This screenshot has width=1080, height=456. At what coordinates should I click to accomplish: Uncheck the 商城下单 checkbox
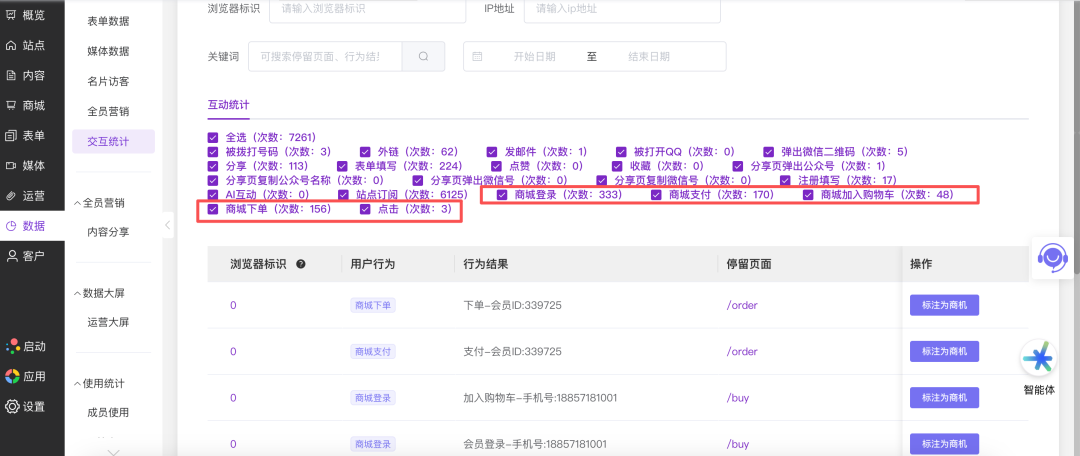pyautogui.click(x=213, y=210)
